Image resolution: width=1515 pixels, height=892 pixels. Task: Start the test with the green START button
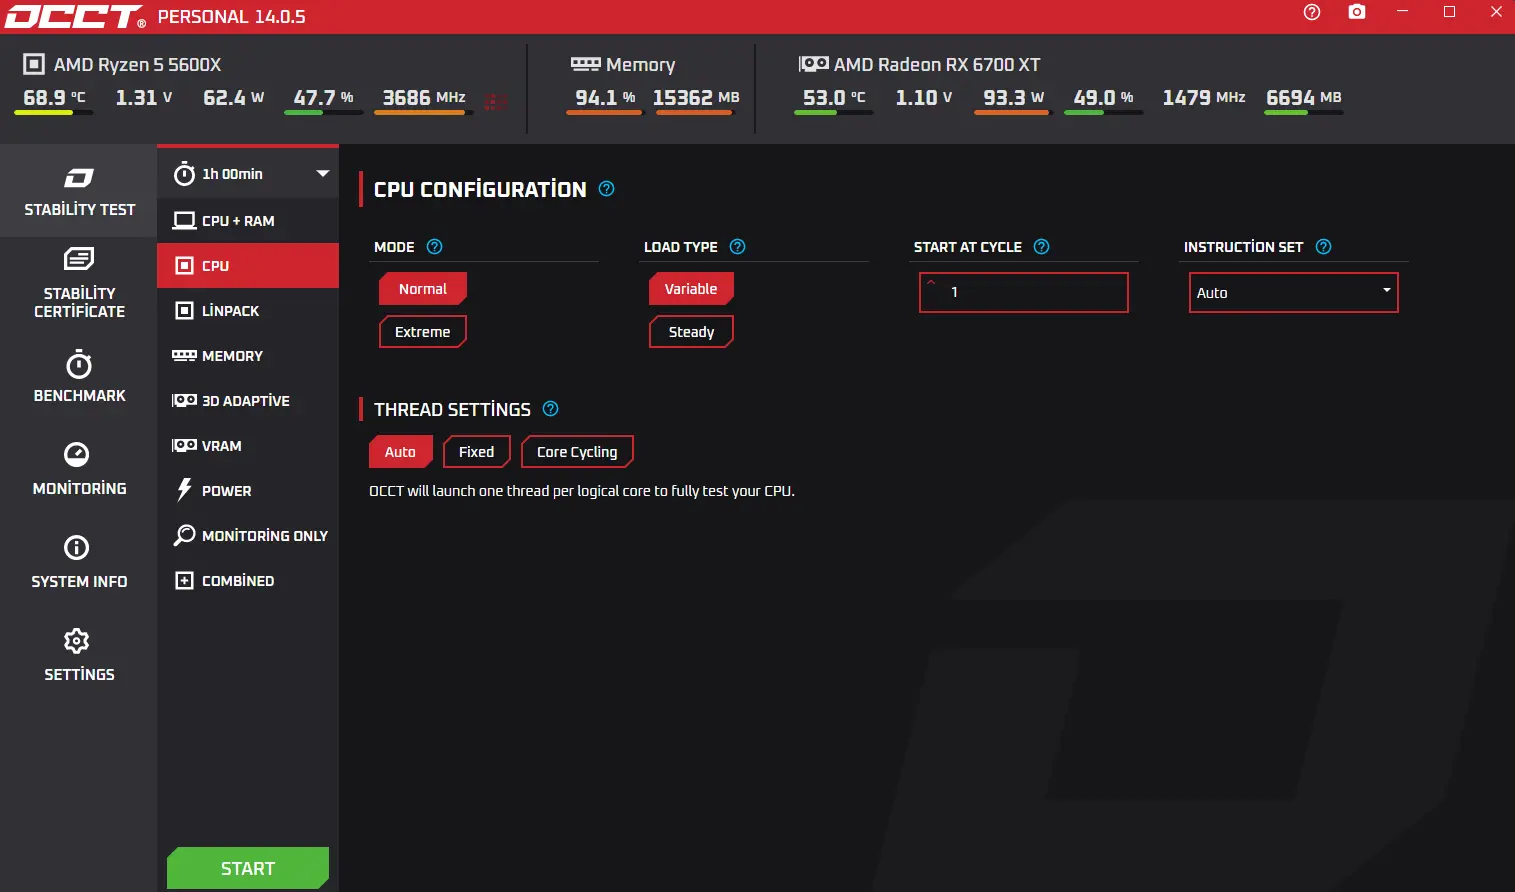click(x=248, y=868)
